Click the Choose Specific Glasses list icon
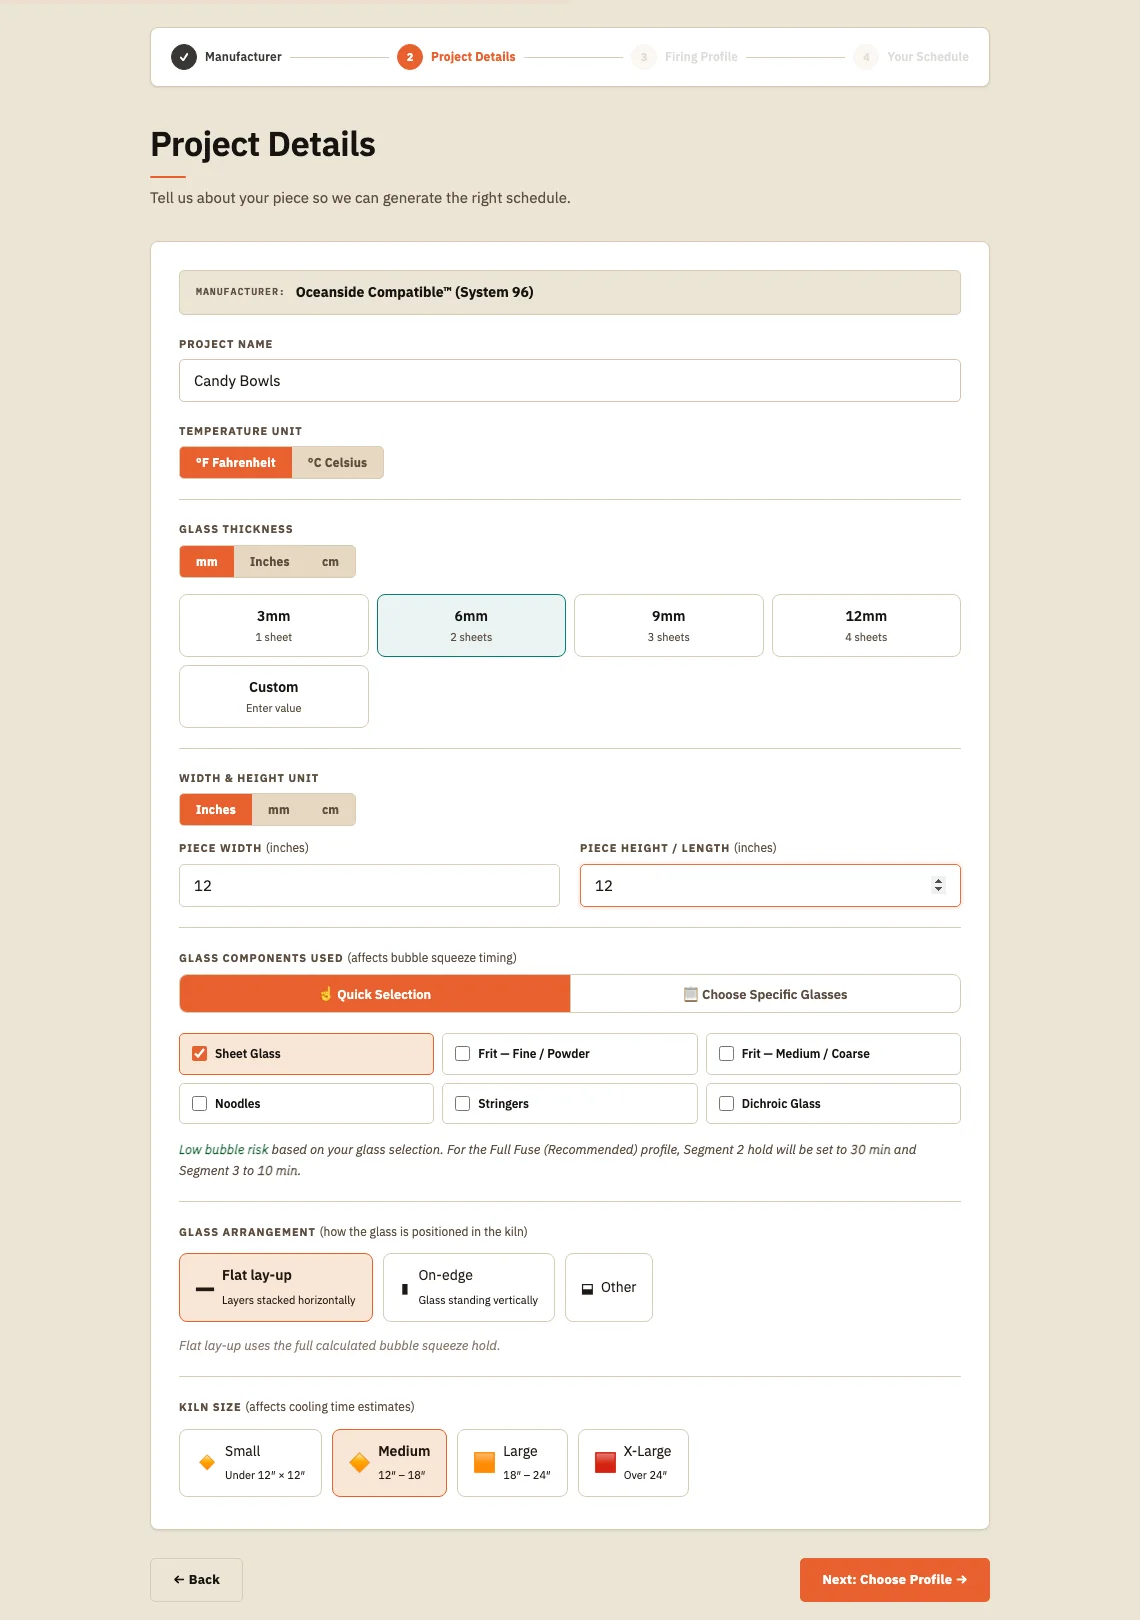The width and height of the screenshot is (1140, 1620). pyautogui.click(x=691, y=994)
